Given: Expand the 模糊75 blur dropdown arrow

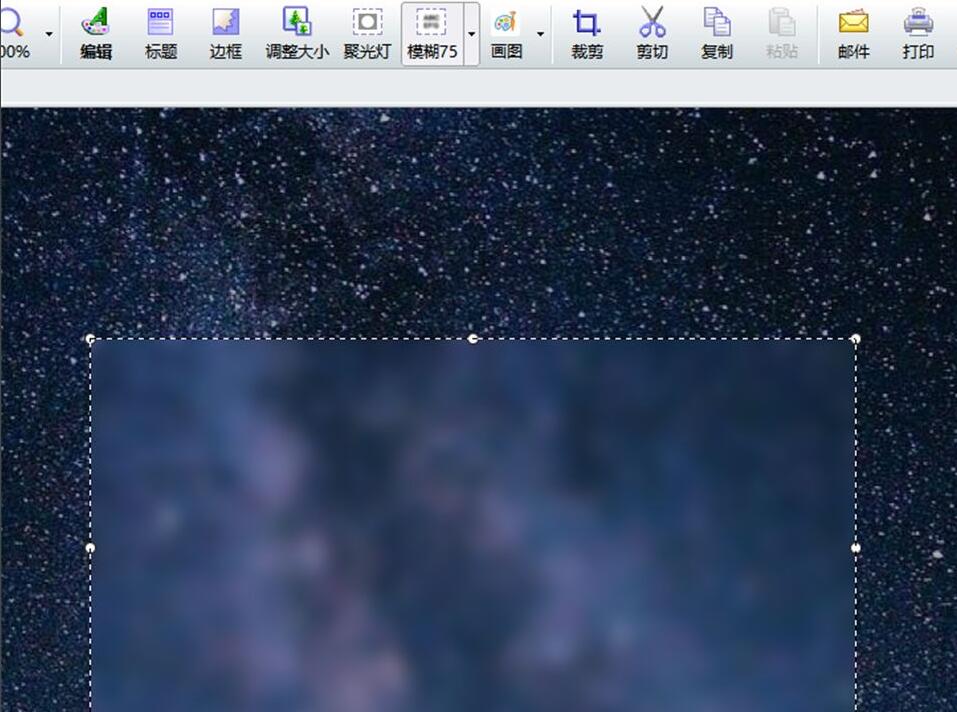Looking at the screenshot, I should [x=471, y=34].
